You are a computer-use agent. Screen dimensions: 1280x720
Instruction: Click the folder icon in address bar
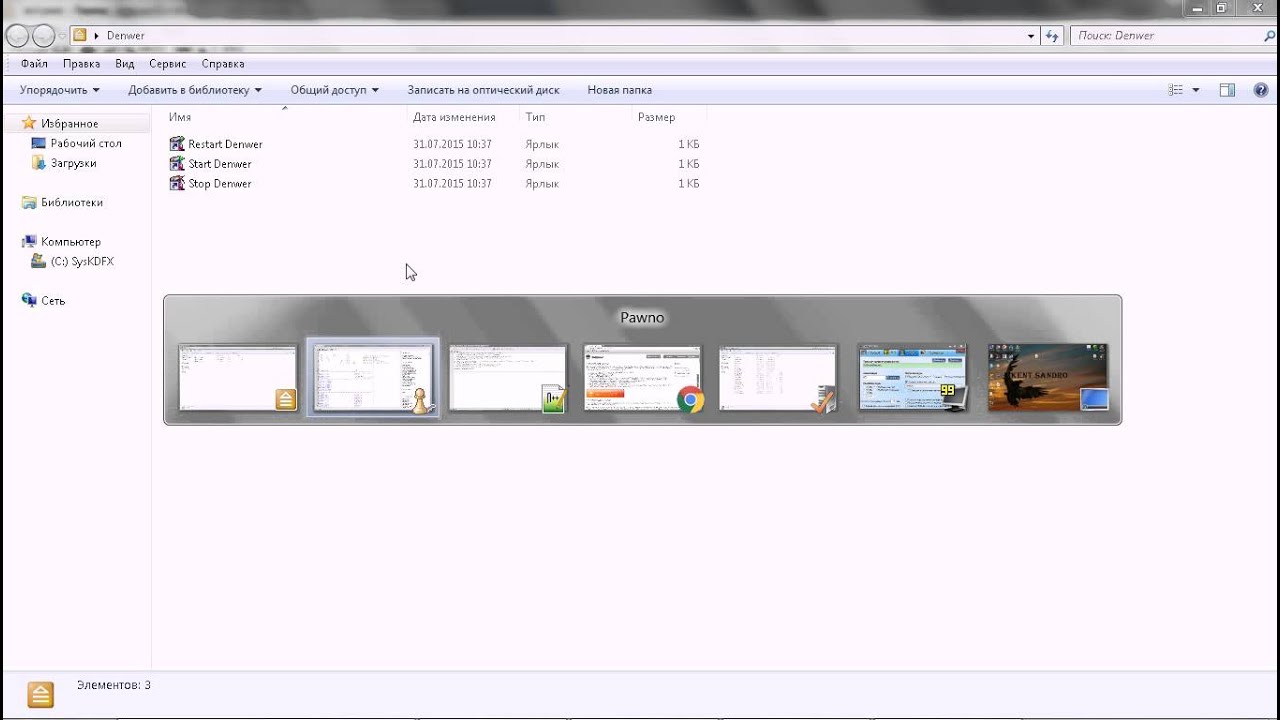tap(80, 35)
